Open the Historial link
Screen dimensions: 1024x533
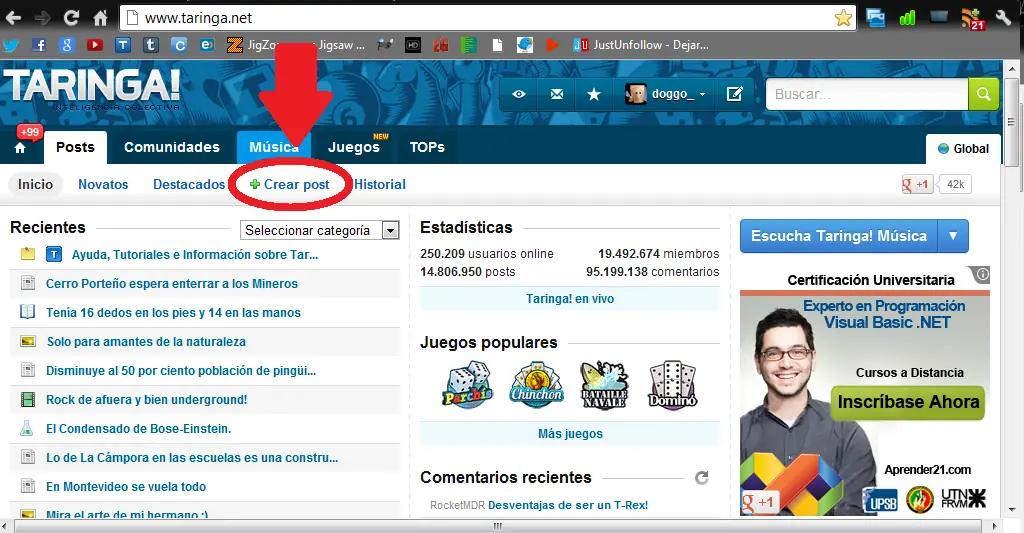[x=379, y=184]
